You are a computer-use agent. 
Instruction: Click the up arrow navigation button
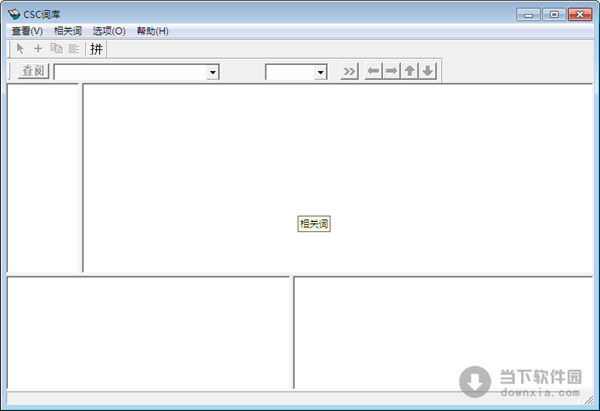[409, 71]
